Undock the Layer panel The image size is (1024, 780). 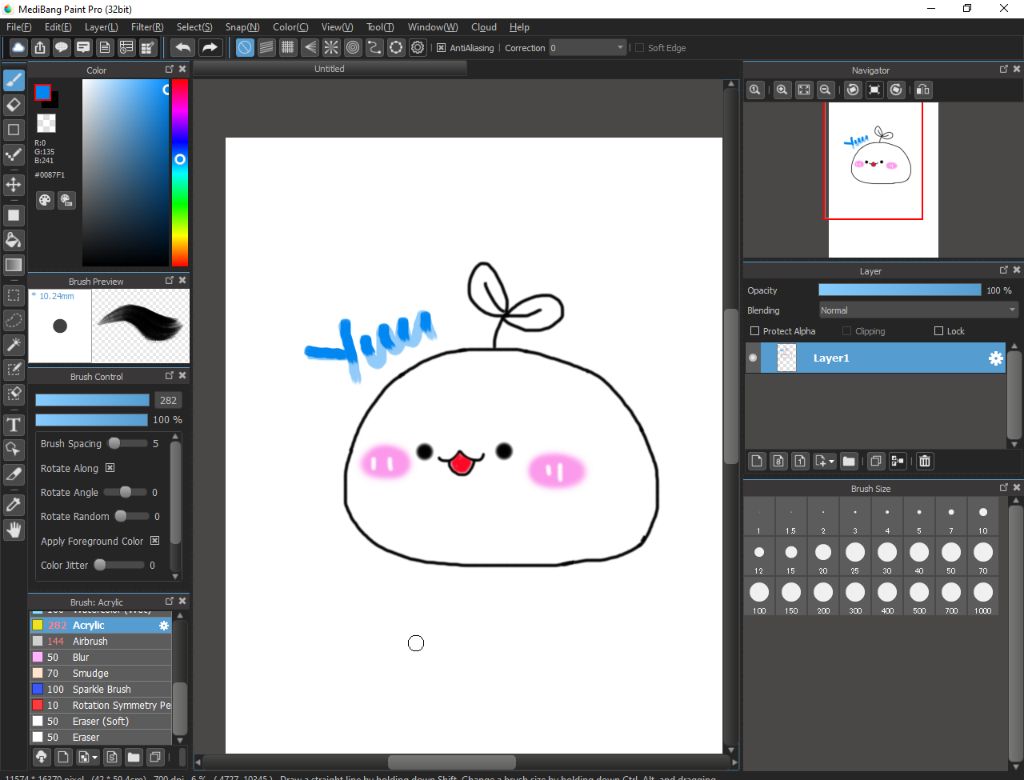[1004, 270]
